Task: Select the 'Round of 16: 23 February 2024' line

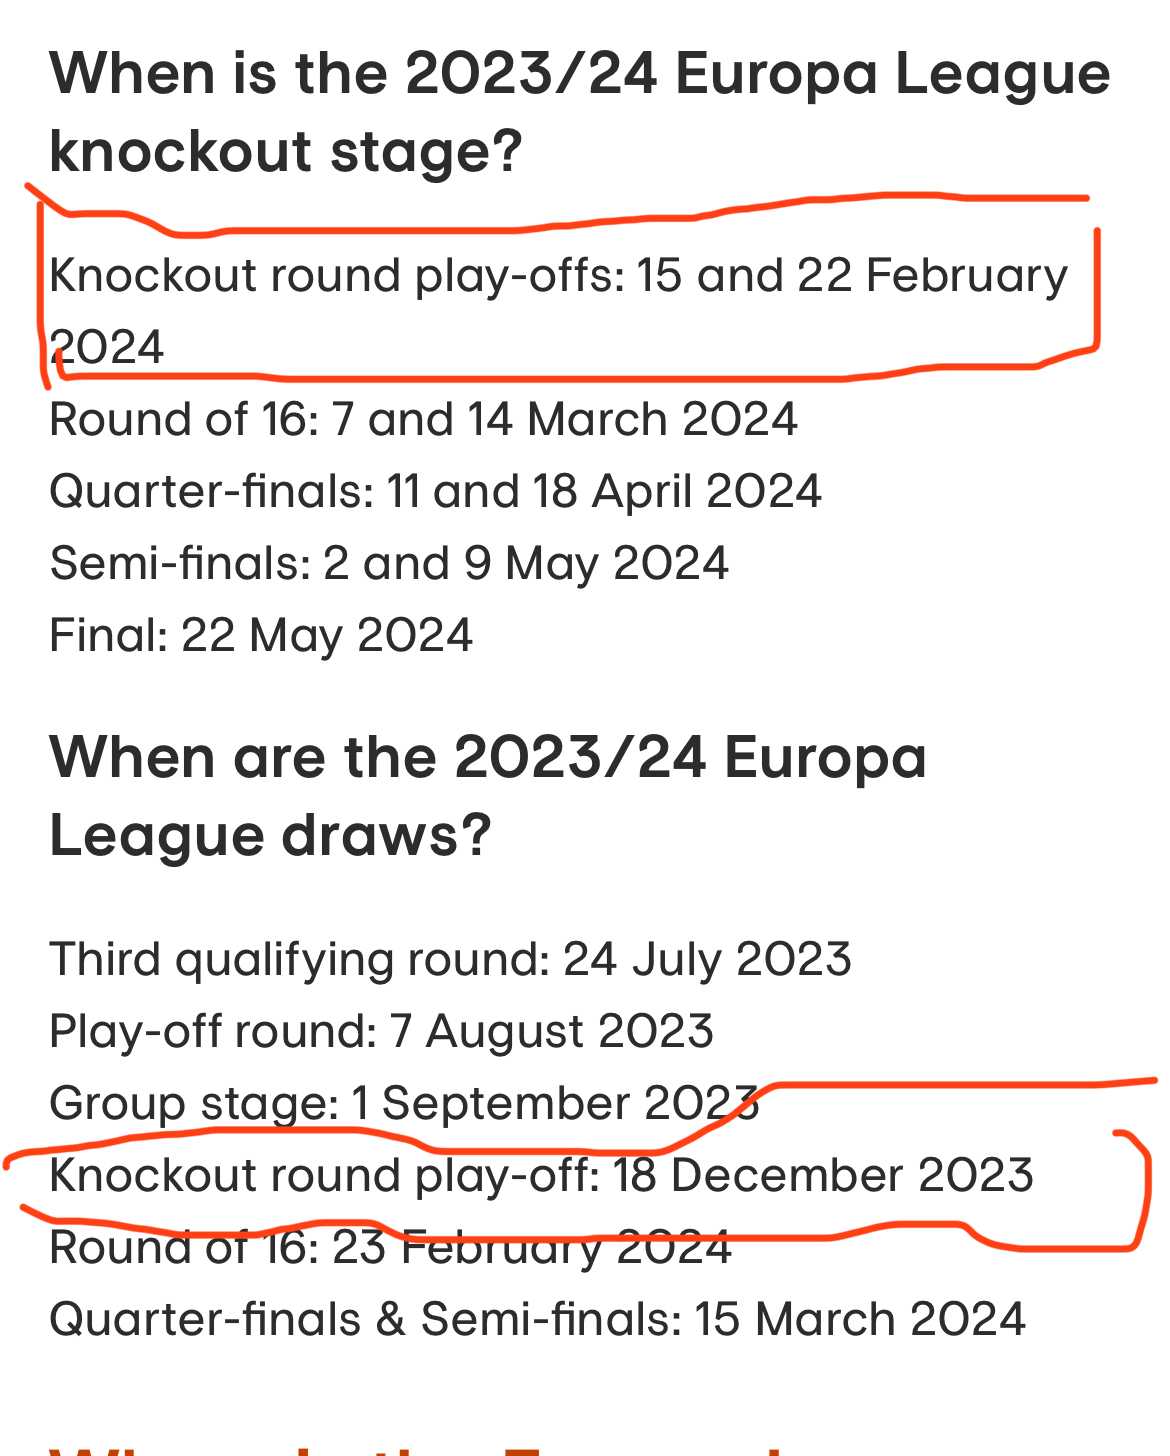Action: coord(390,1247)
